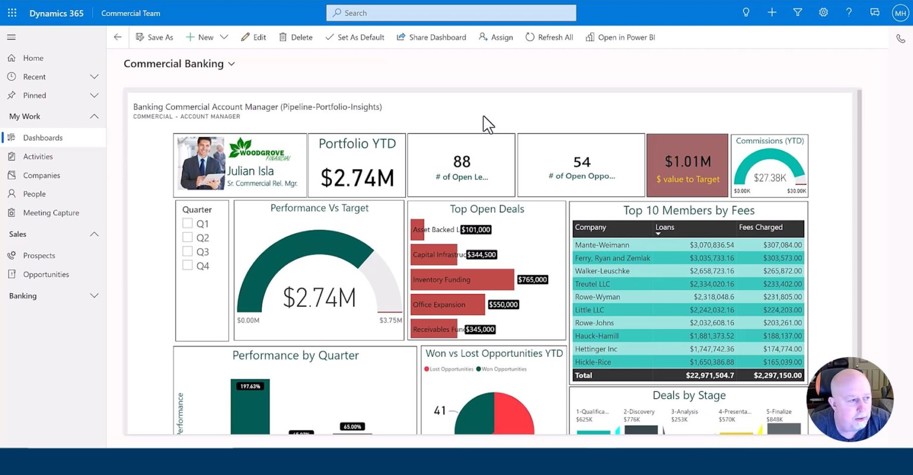
Task: Click the Commissions YTD gauge
Action: click(x=769, y=166)
